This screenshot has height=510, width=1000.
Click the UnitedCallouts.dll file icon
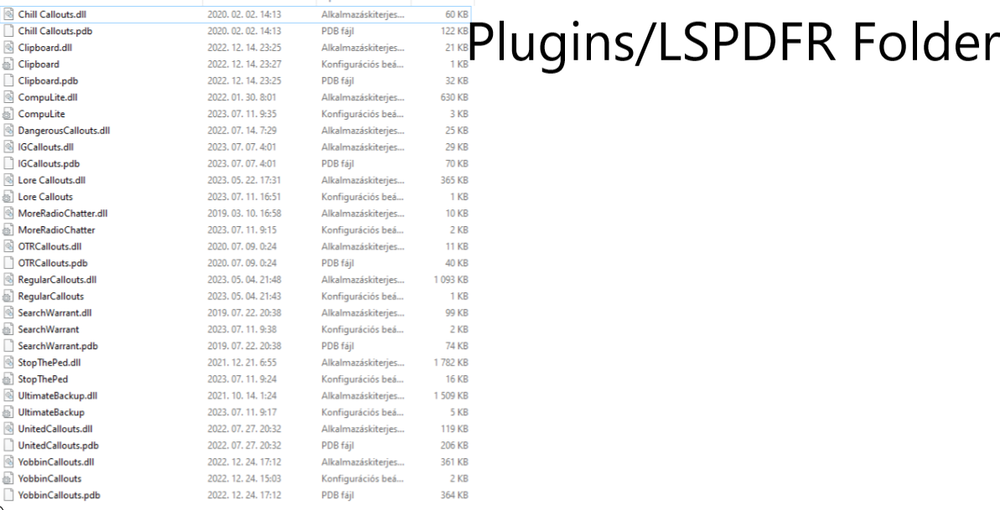click(x=8, y=428)
